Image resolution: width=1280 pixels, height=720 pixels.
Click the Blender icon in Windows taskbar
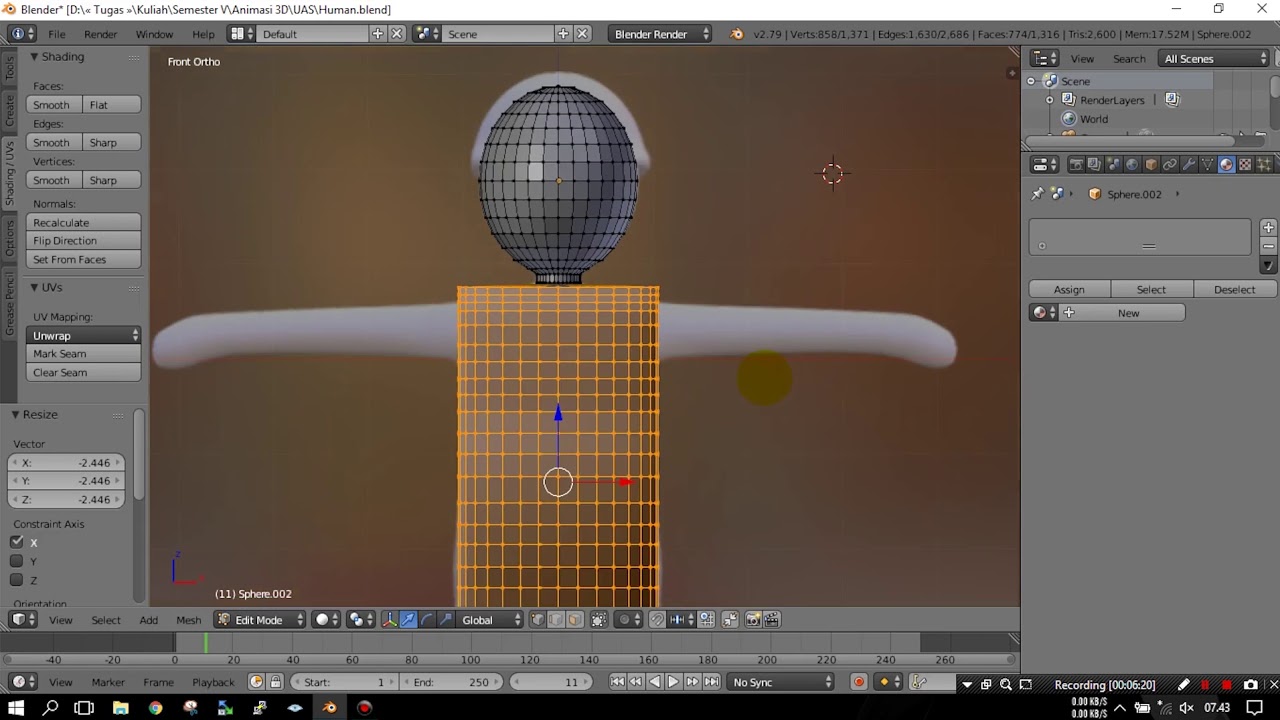click(329, 708)
